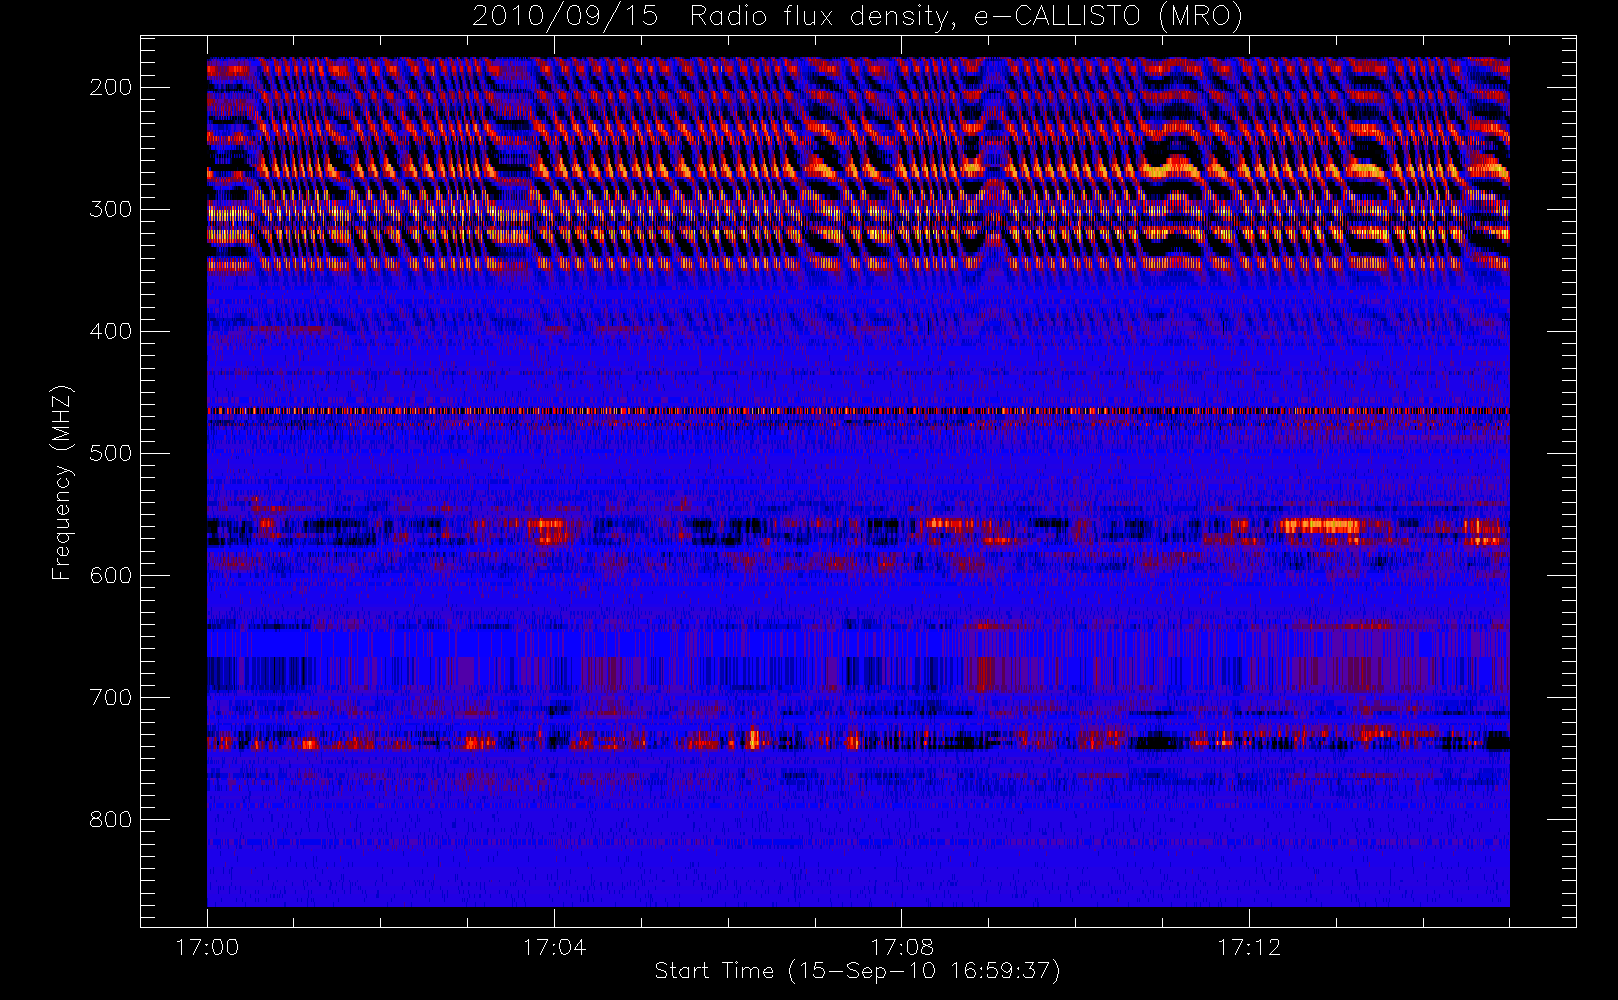Click the 17:00 time tick label
This screenshot has width=1618, height=1000.
[x=207, y=947]
